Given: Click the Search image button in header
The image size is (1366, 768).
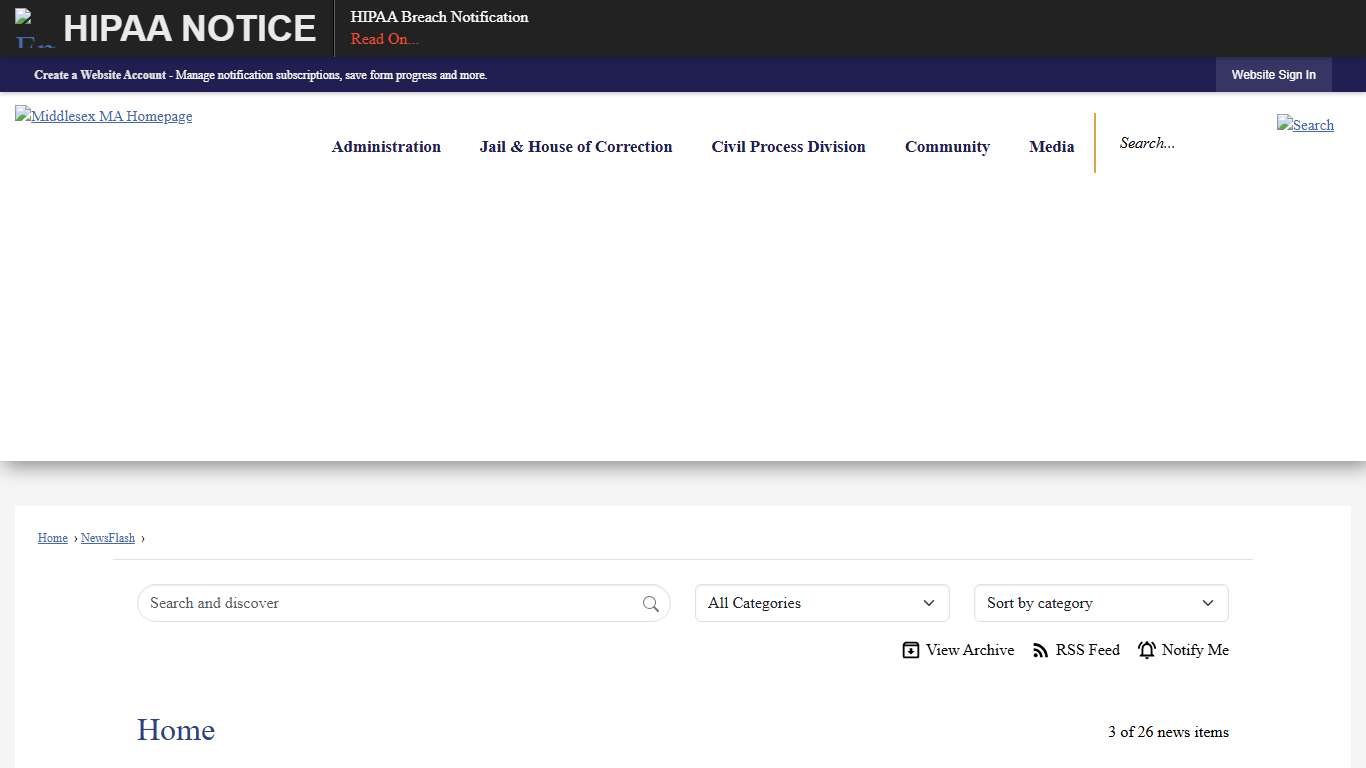Looking at the screenshot, I should click(1304, 125).
